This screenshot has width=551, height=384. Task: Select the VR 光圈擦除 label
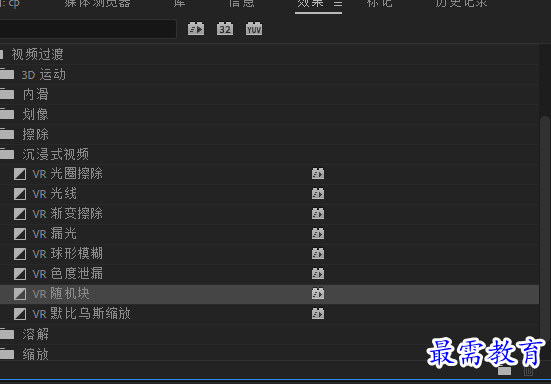tap(67, 174)
